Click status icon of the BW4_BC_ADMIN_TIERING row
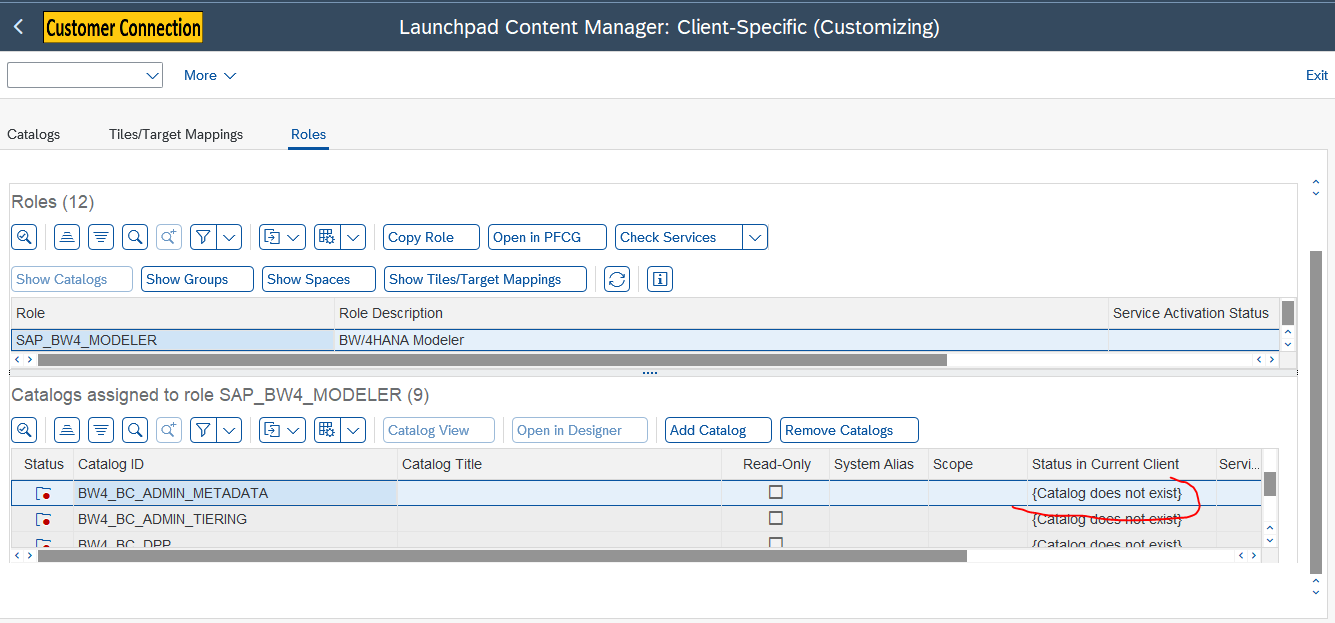 [43, 519]
